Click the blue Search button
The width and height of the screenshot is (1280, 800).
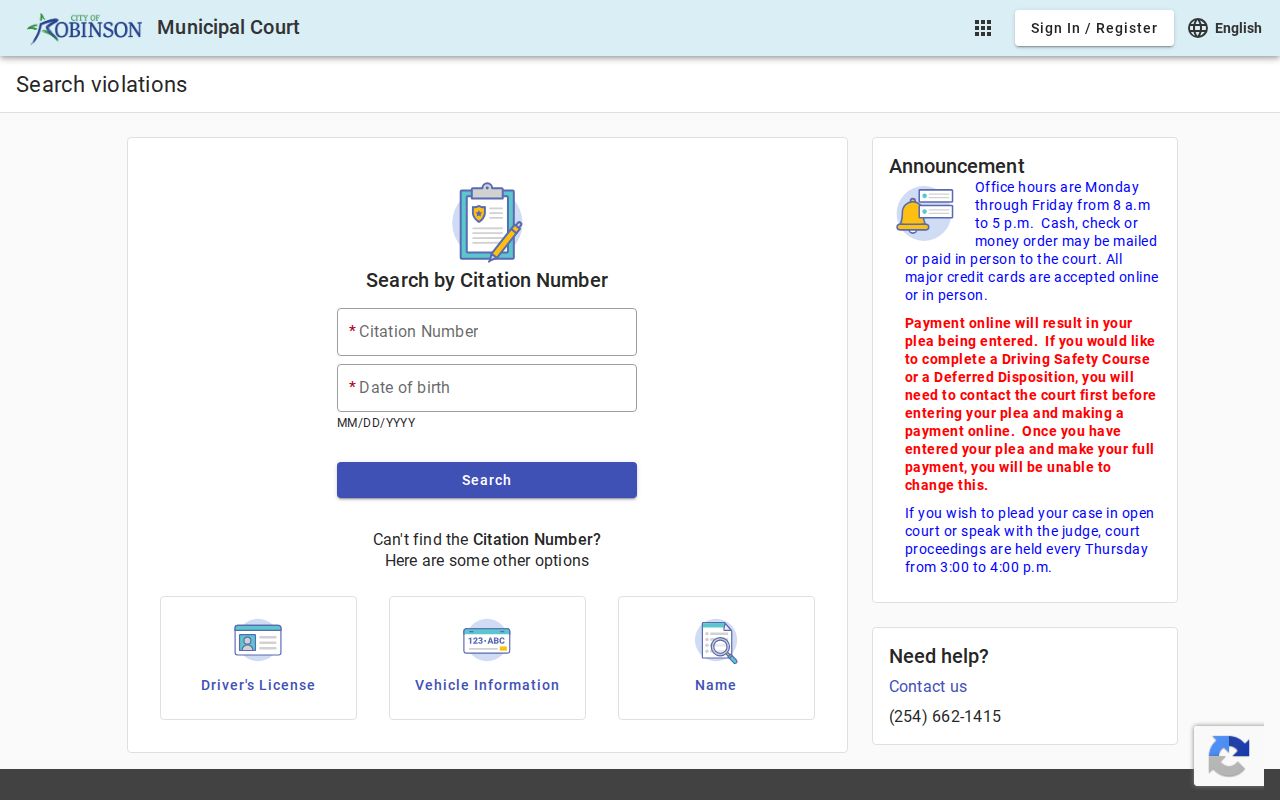pos(487,480)
